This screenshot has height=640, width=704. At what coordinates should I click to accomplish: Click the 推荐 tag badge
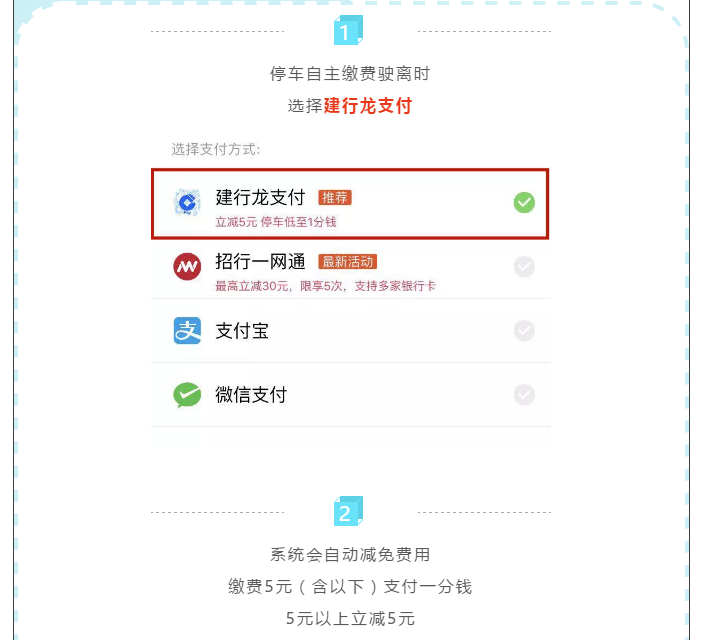click(335, 198)
